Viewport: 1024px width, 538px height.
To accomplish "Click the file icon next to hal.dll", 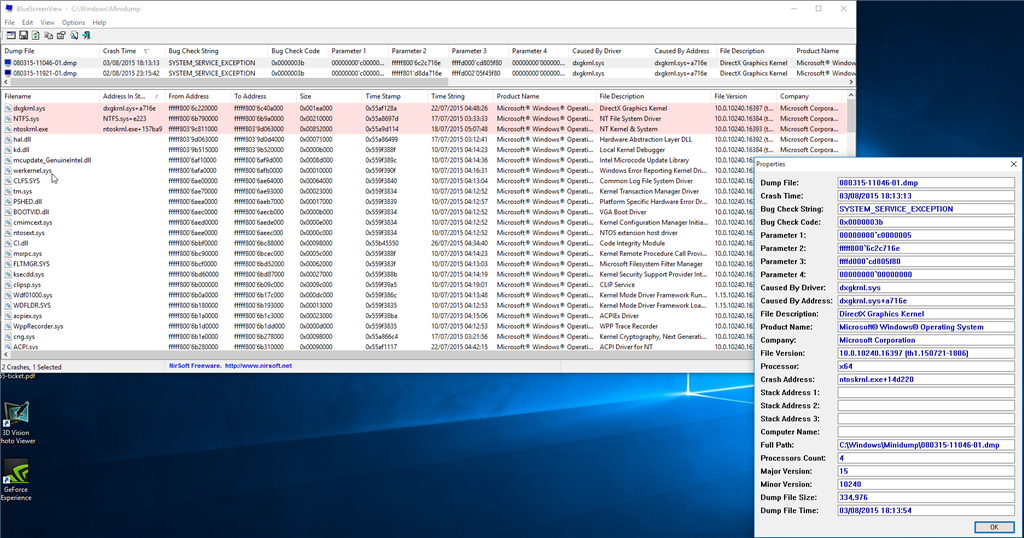I will pyautogui.click(x=8, y=140).
